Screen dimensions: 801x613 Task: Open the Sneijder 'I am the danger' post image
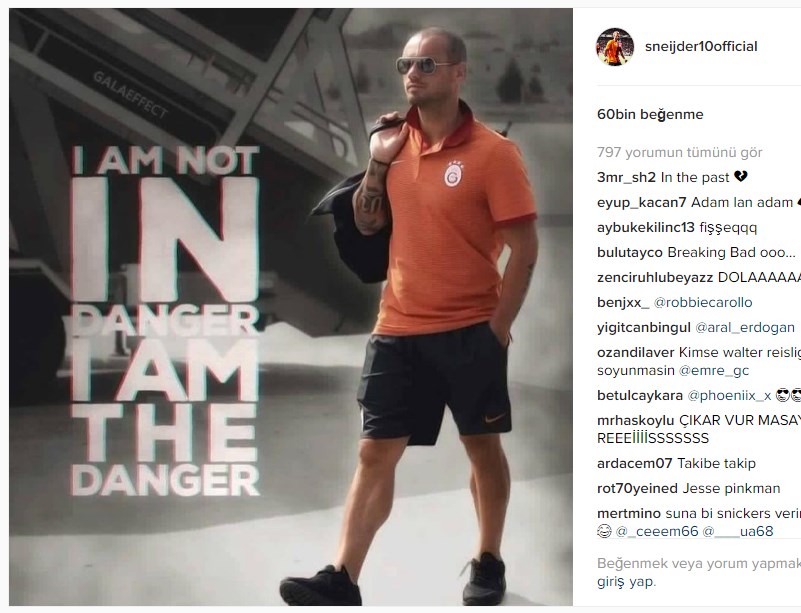pyautogui.click(x=291, y=306)
